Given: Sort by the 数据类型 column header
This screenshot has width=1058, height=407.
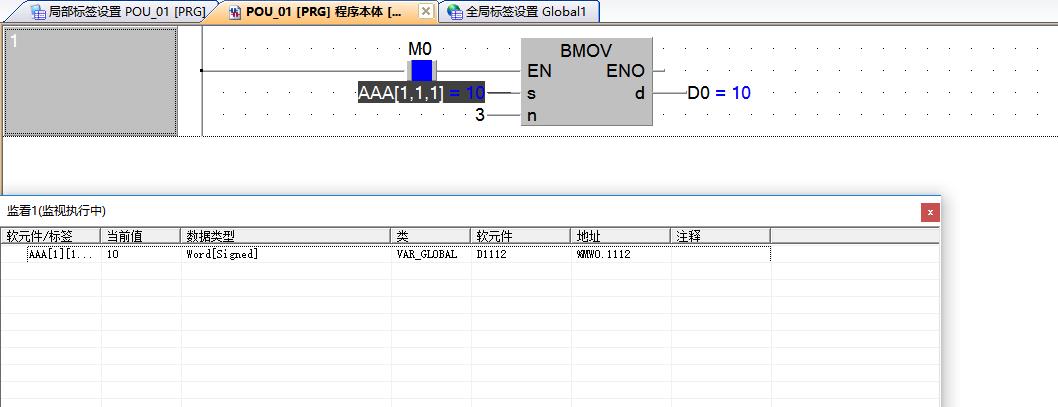Looking at the screenshot, I should (x=285, y=236).
